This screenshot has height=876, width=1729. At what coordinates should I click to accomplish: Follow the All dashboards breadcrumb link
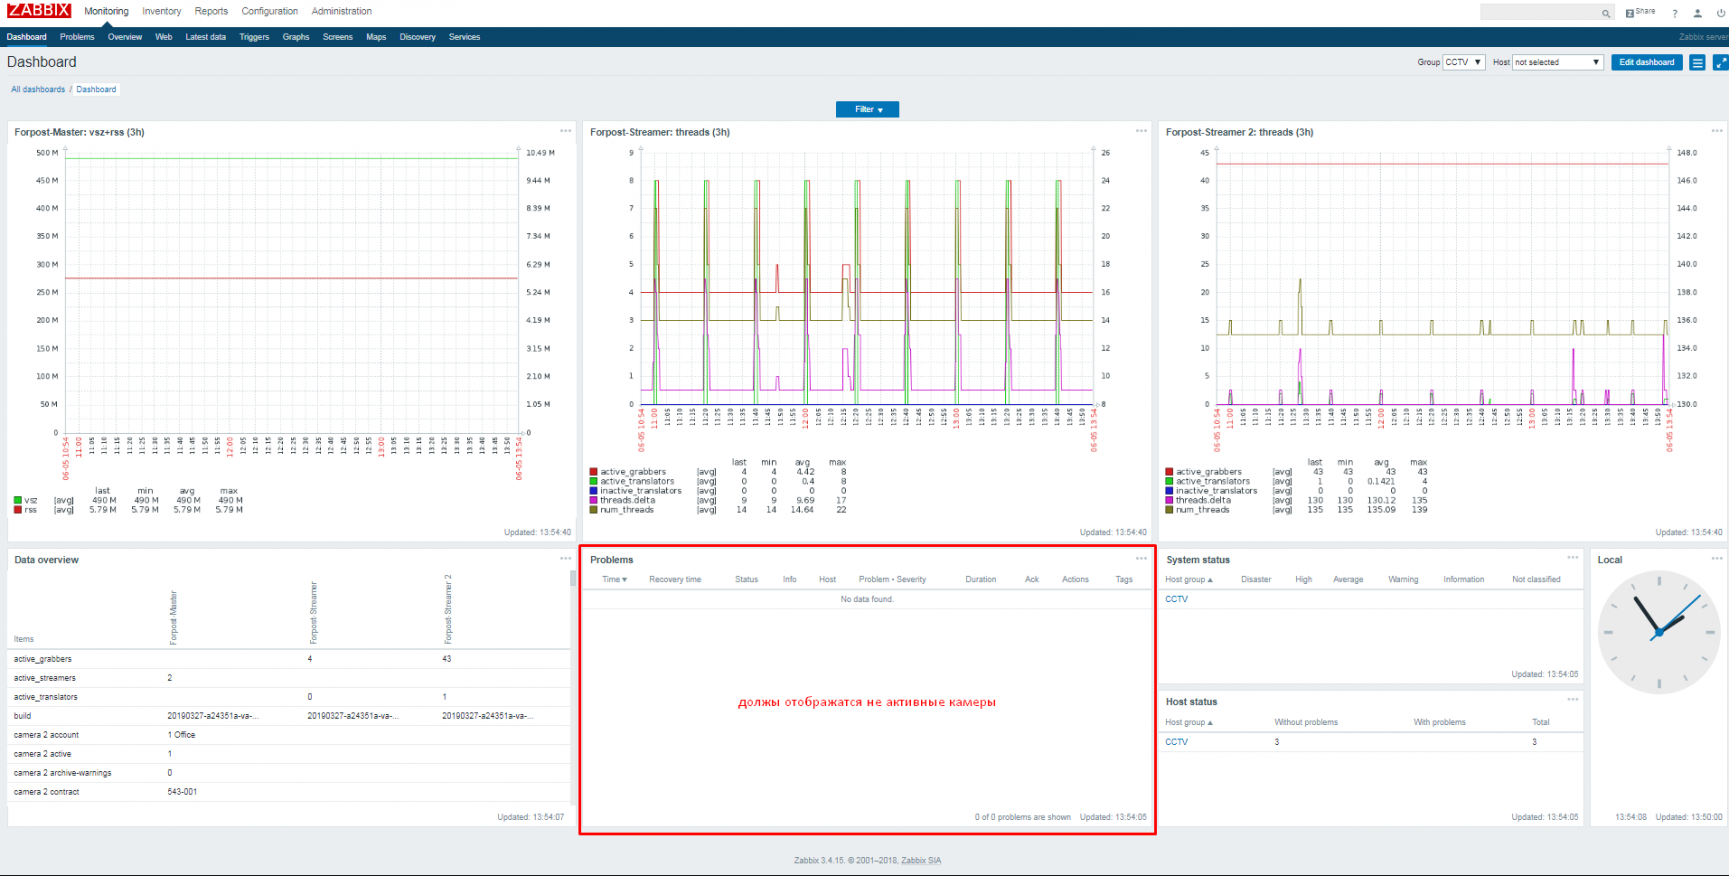coord(38,89)
